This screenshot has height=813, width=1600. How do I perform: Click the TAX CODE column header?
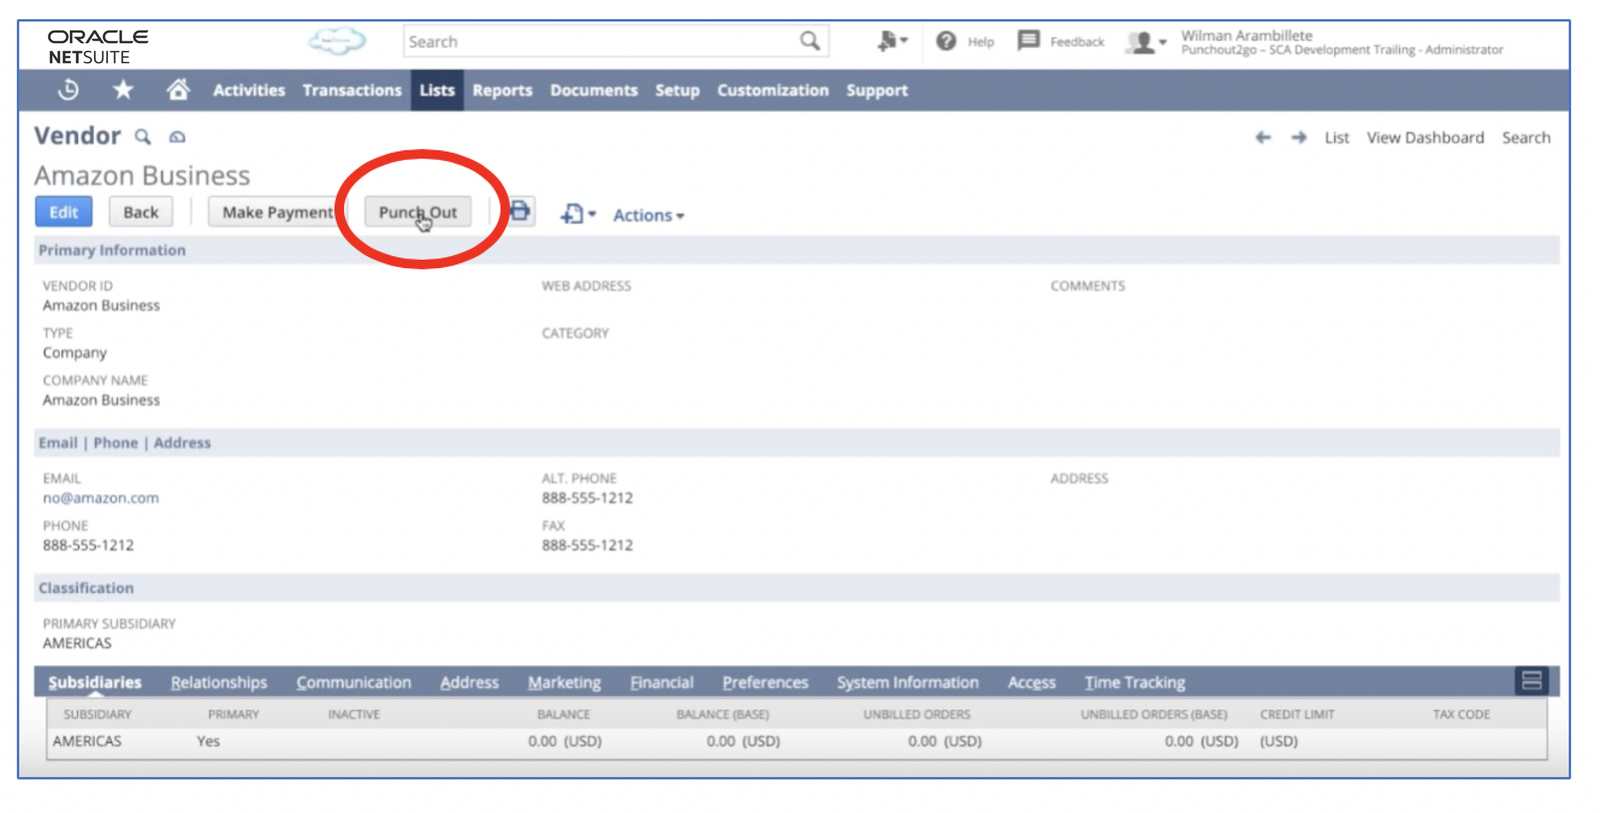pyautogui.click(x=1461, y=714)
